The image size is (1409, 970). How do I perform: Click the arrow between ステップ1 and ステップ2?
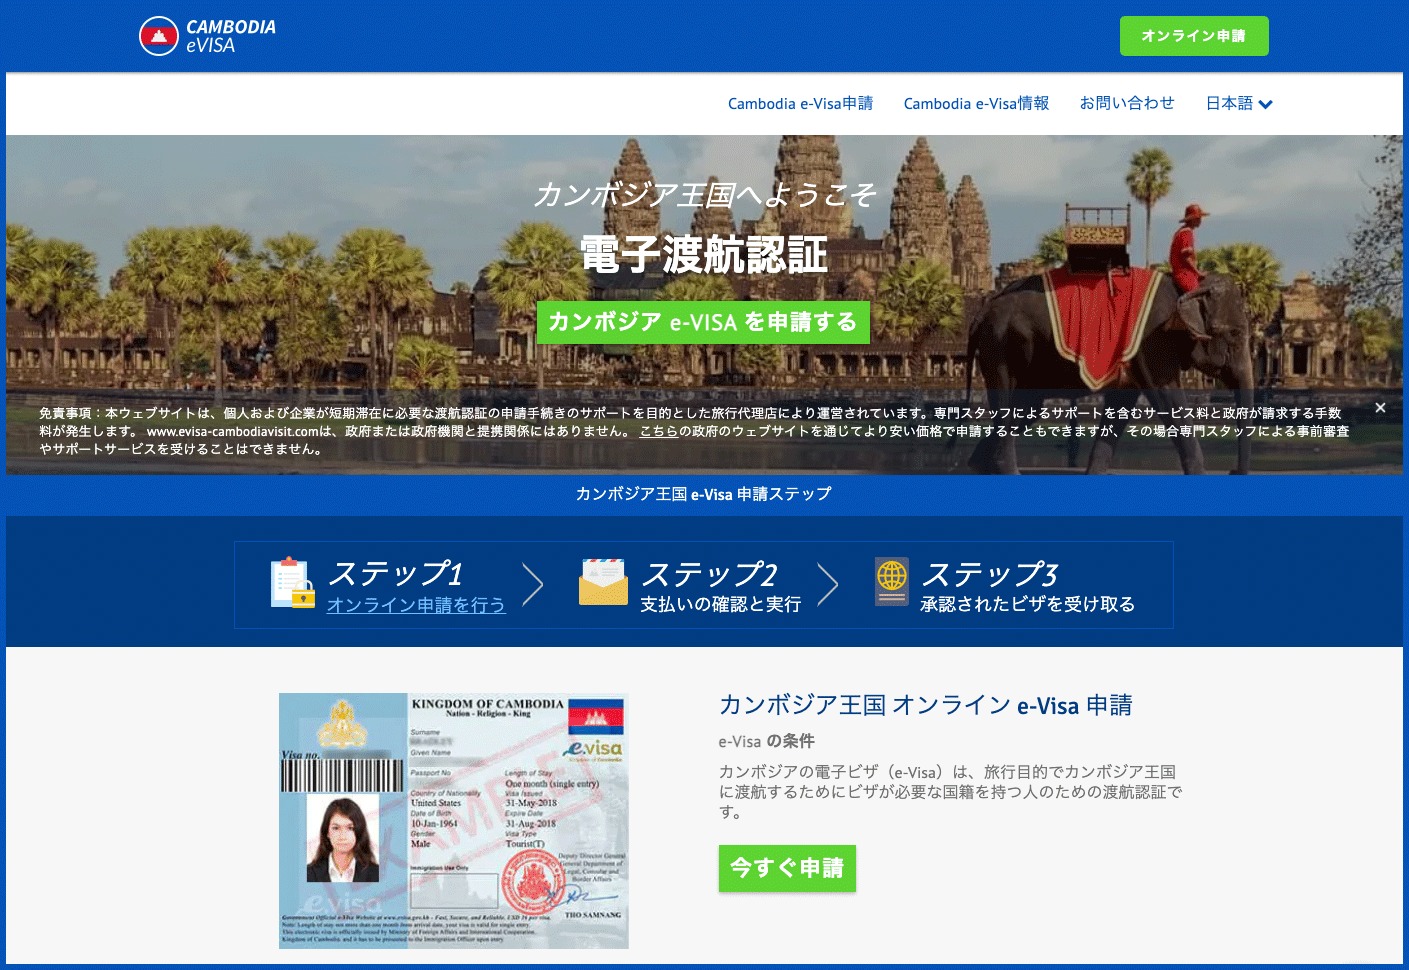click(533, 584)
